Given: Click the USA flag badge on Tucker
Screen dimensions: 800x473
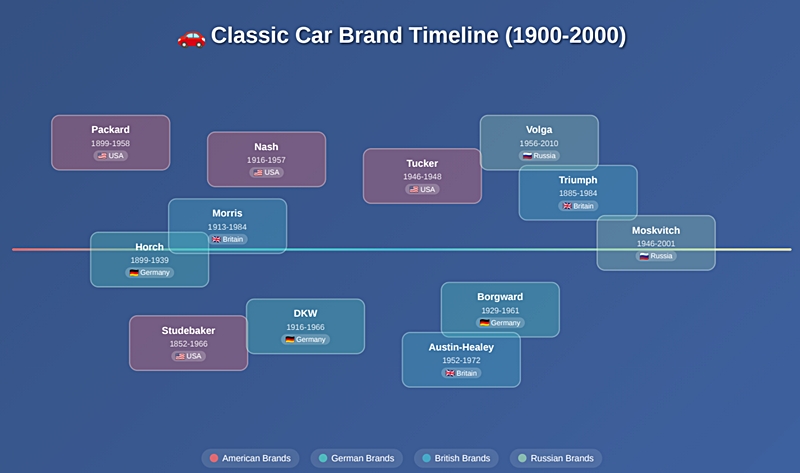Looking at the screenshot, I should pos(422,189).
